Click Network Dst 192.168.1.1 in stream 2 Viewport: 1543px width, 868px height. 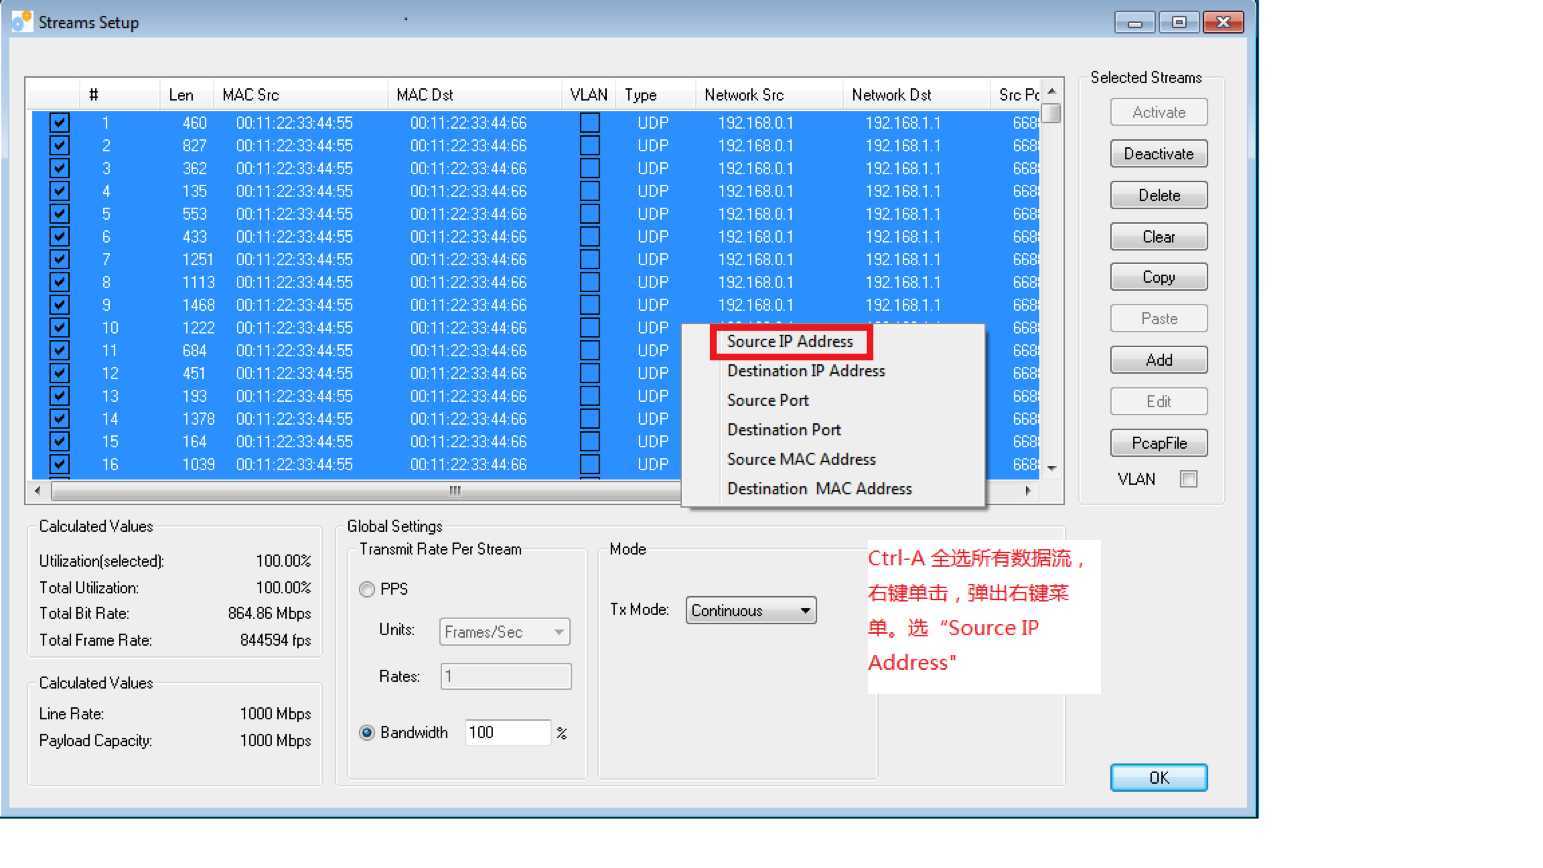[x=903, y=146]
